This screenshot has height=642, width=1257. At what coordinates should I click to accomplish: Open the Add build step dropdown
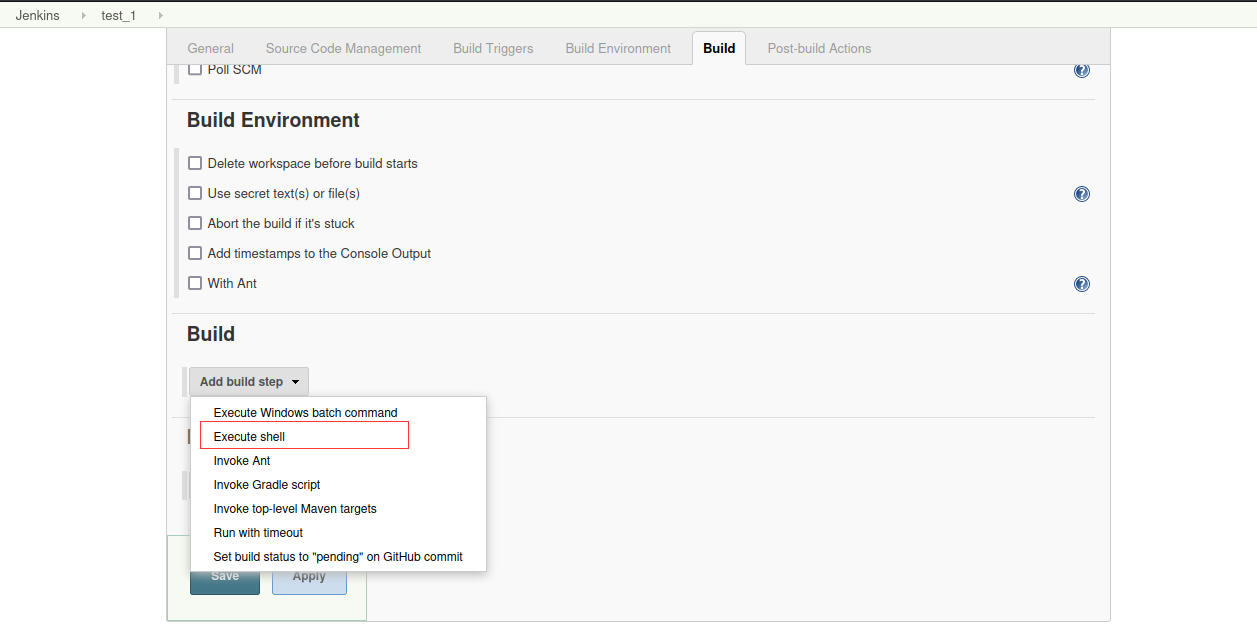click(x=249, y=382)
